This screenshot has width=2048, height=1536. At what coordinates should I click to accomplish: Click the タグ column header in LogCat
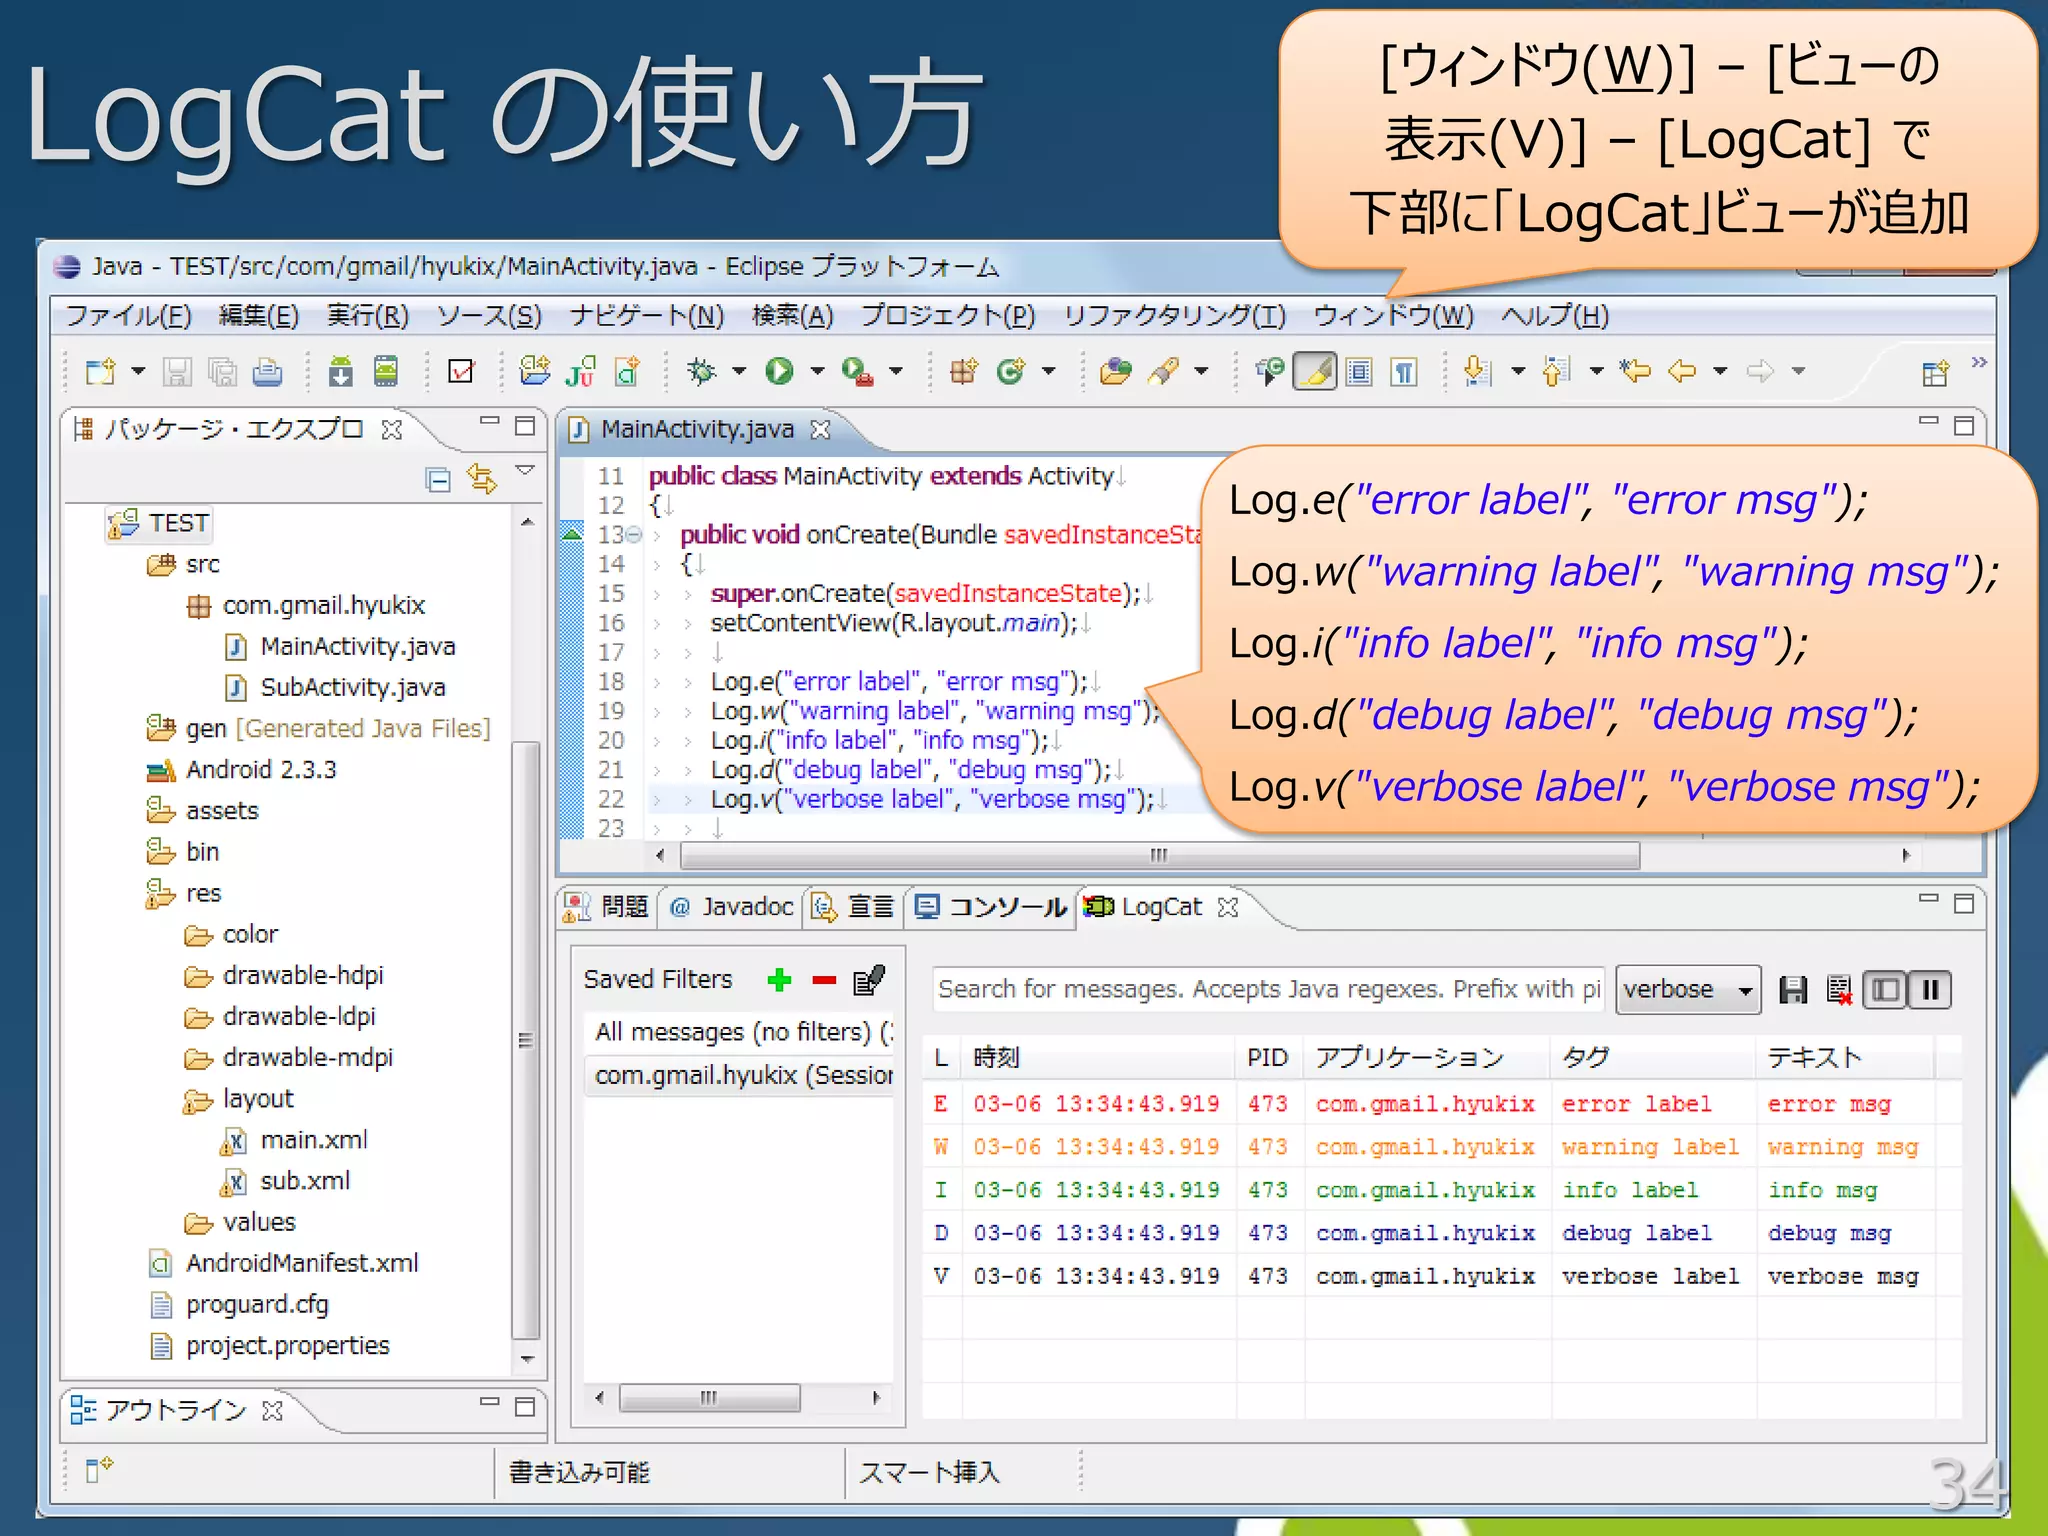point(1653,1058)
